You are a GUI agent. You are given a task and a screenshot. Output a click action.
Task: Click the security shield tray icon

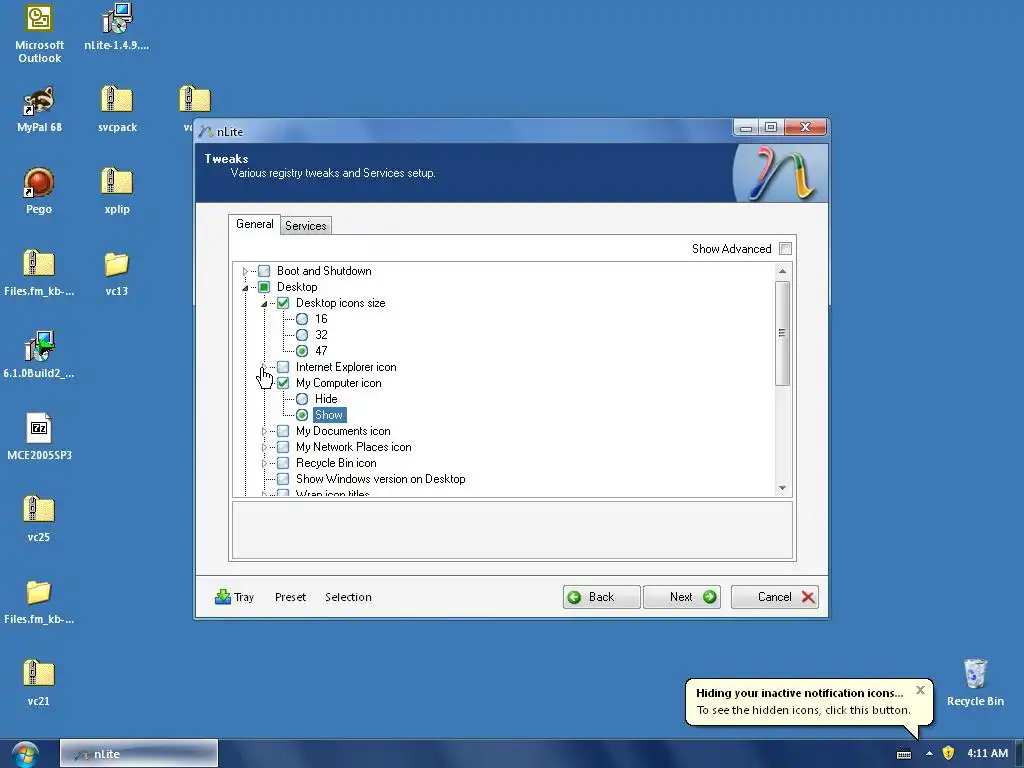point(948,753)
